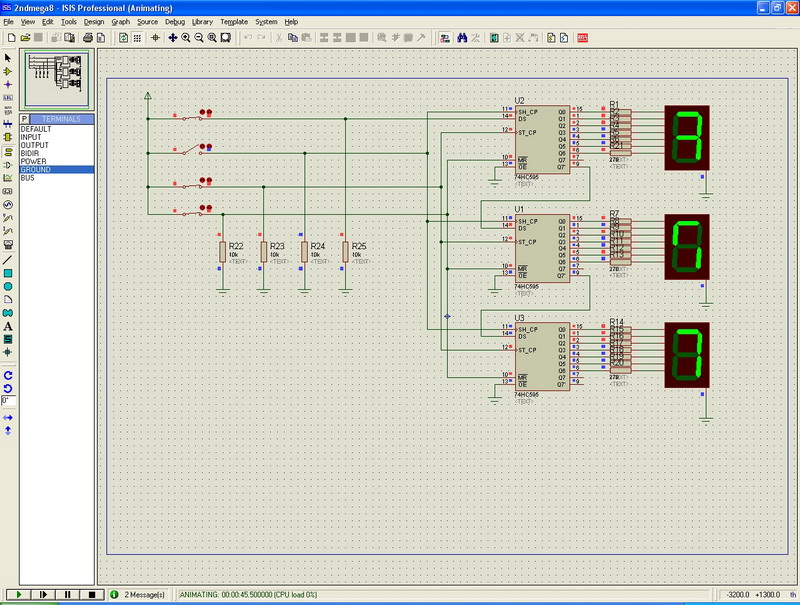
Task: Click the P pick devices button
Action: (25, 119)
